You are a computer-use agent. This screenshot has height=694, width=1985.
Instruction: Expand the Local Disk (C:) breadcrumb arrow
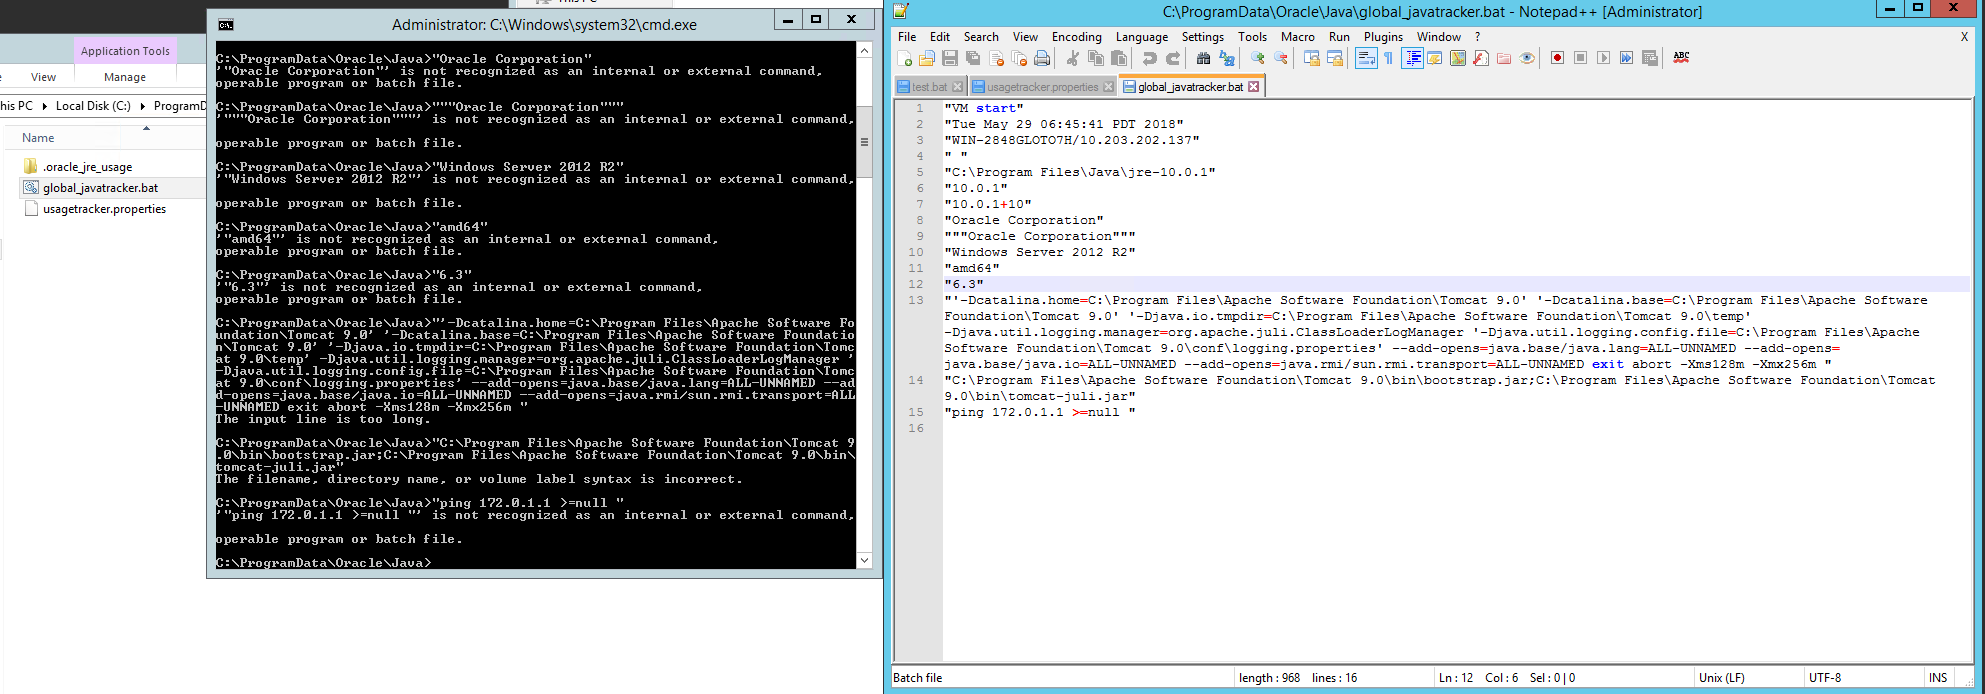pyautogui.click(x=142, y=106)
